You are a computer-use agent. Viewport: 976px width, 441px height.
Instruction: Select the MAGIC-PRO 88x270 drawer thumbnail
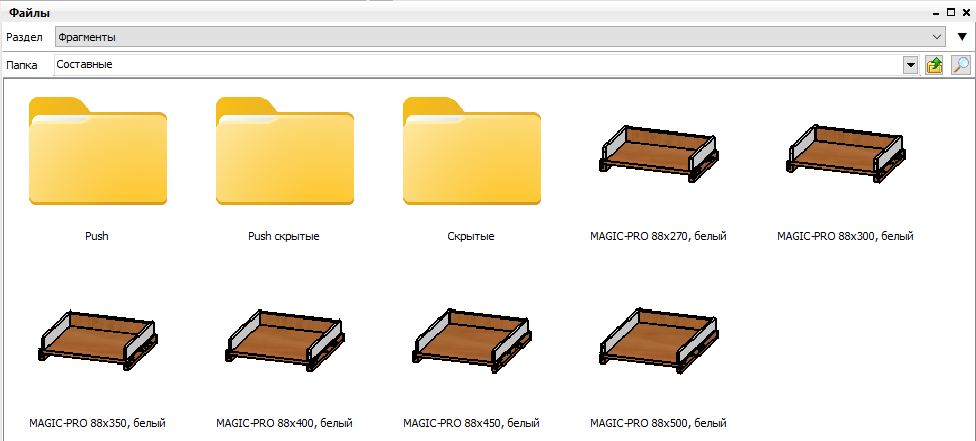[x=659, y=153]
